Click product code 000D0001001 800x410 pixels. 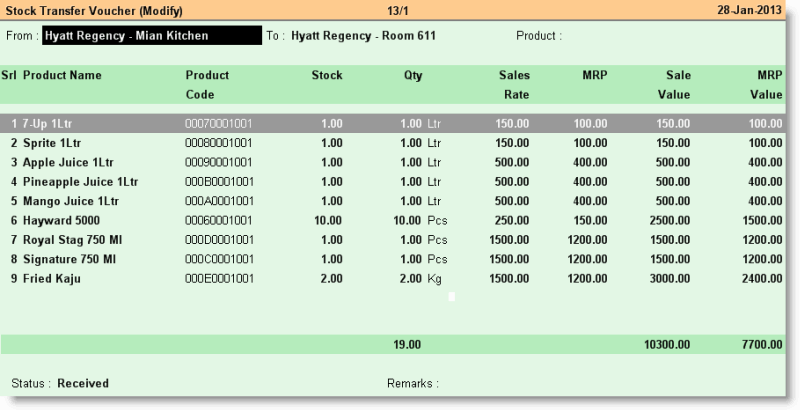[219, 240]
